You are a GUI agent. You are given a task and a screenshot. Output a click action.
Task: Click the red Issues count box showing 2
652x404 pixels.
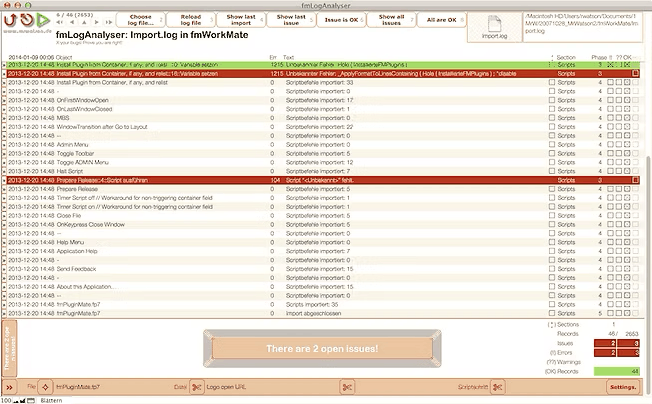[x=605, y=343]
